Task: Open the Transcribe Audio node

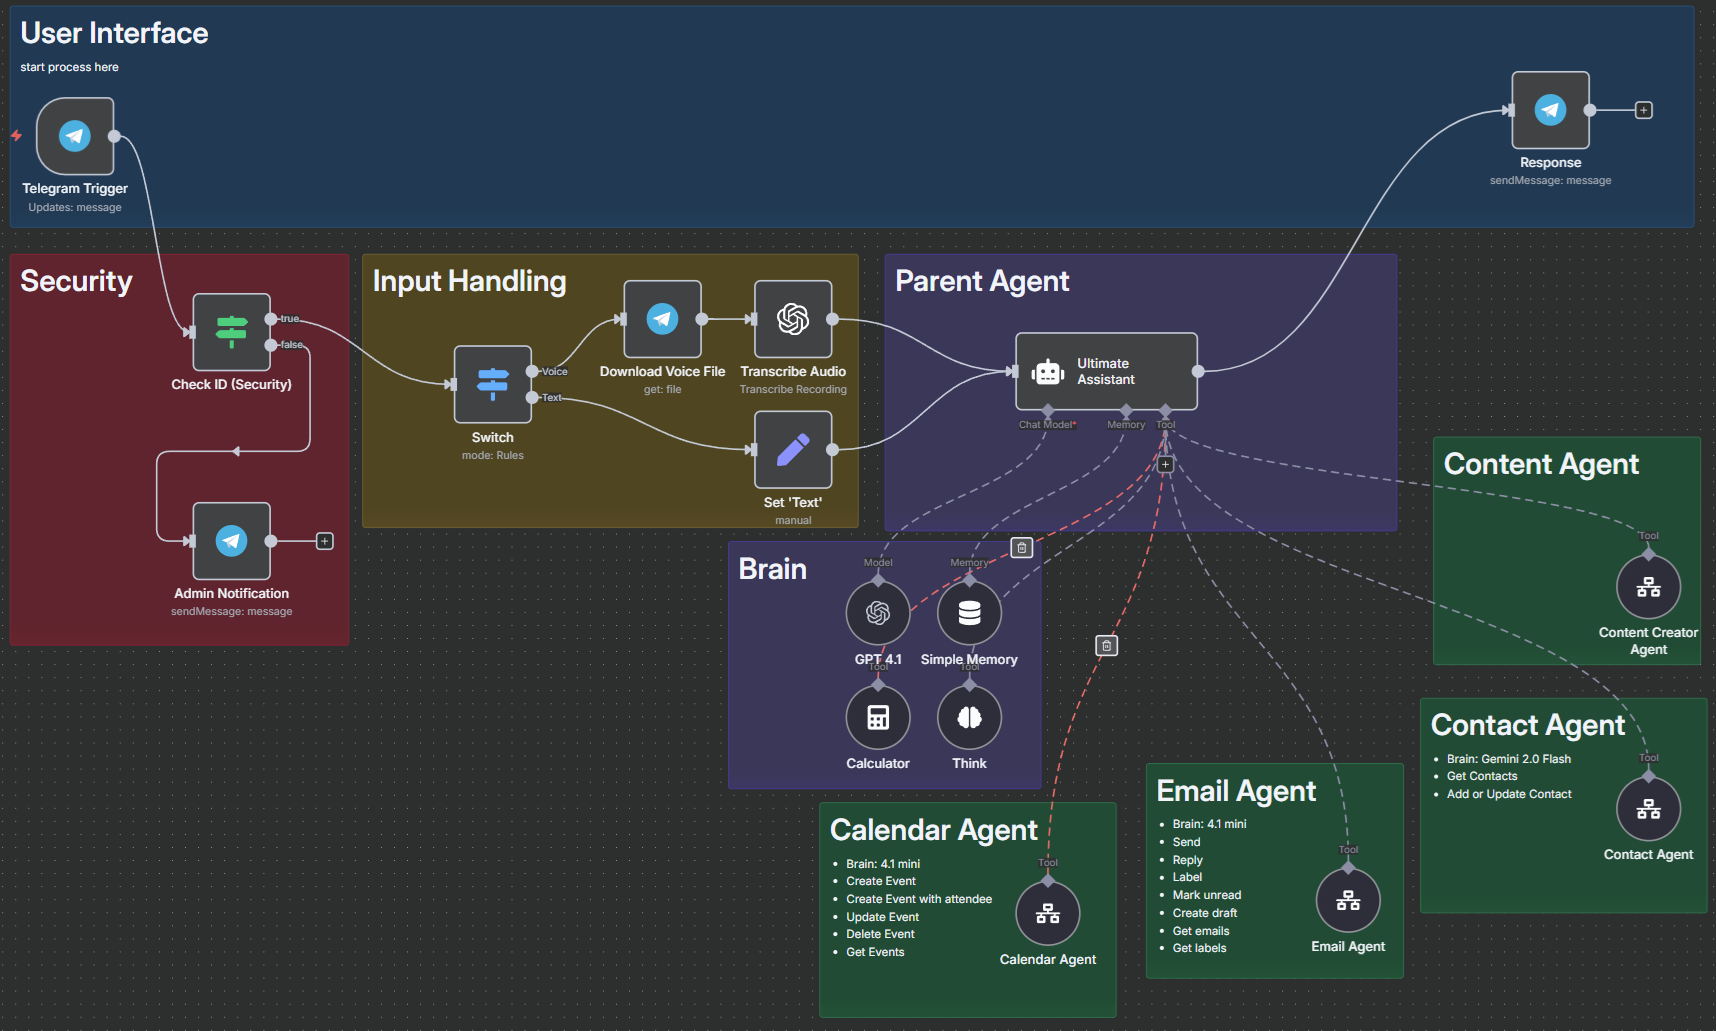Action: pos(793,319)
